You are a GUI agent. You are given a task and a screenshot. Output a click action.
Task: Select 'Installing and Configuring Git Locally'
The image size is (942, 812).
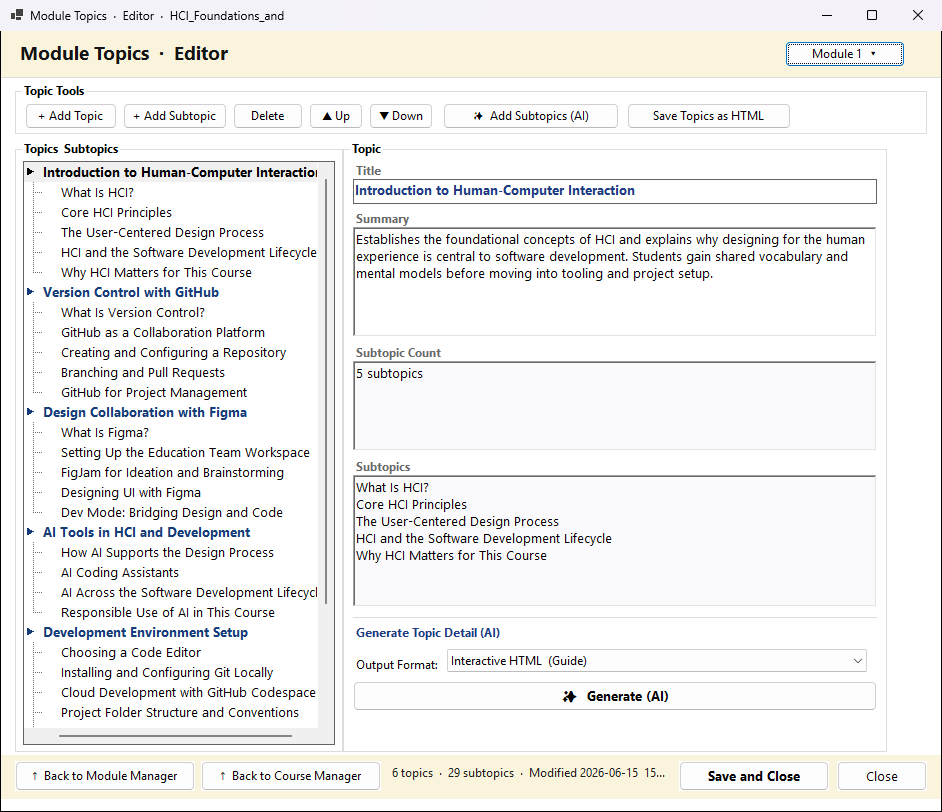(x=167, y=673)
